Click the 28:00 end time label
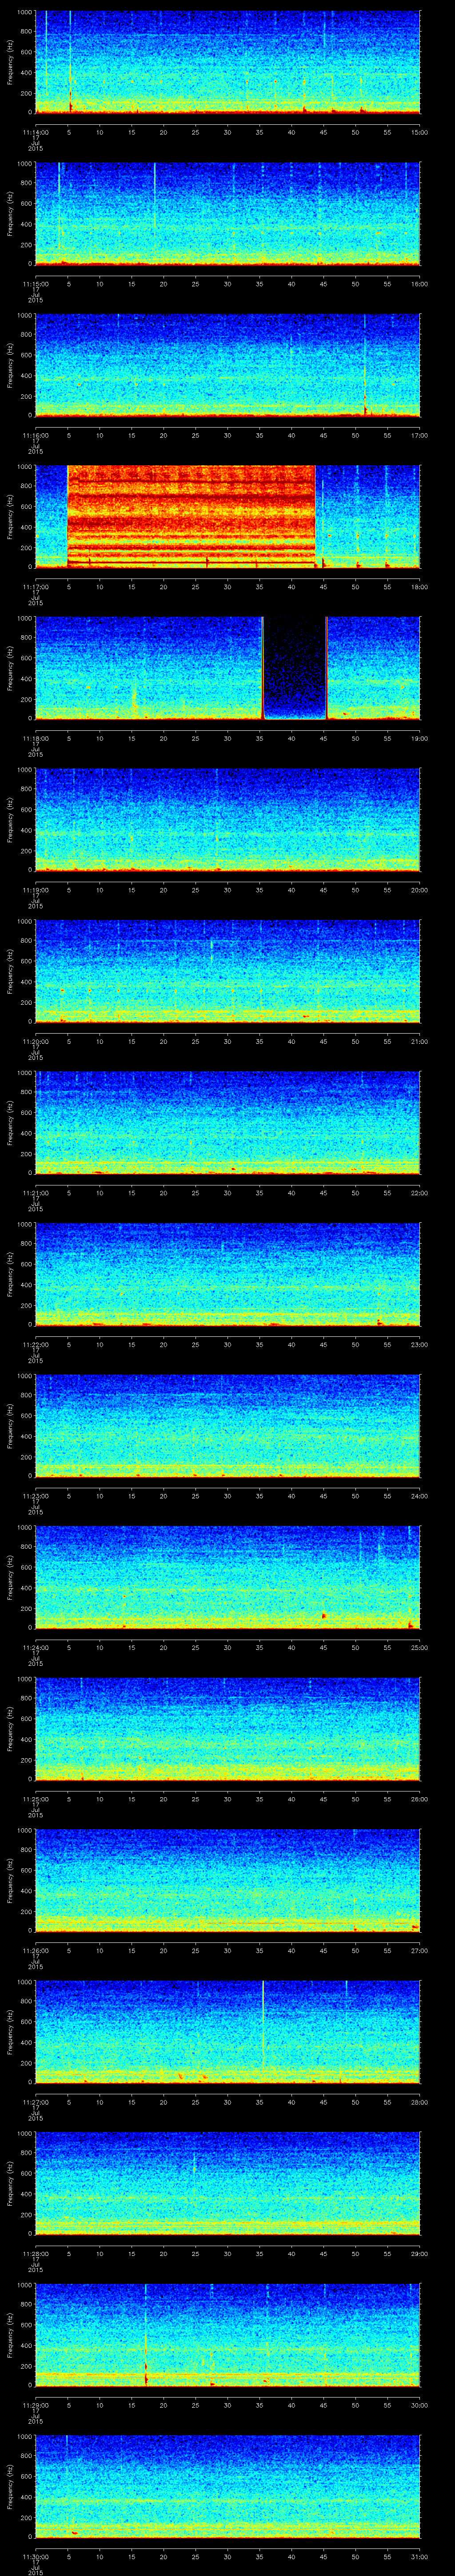The image size is (455, 2576). pyautogui.click(x=419, y=2102)
